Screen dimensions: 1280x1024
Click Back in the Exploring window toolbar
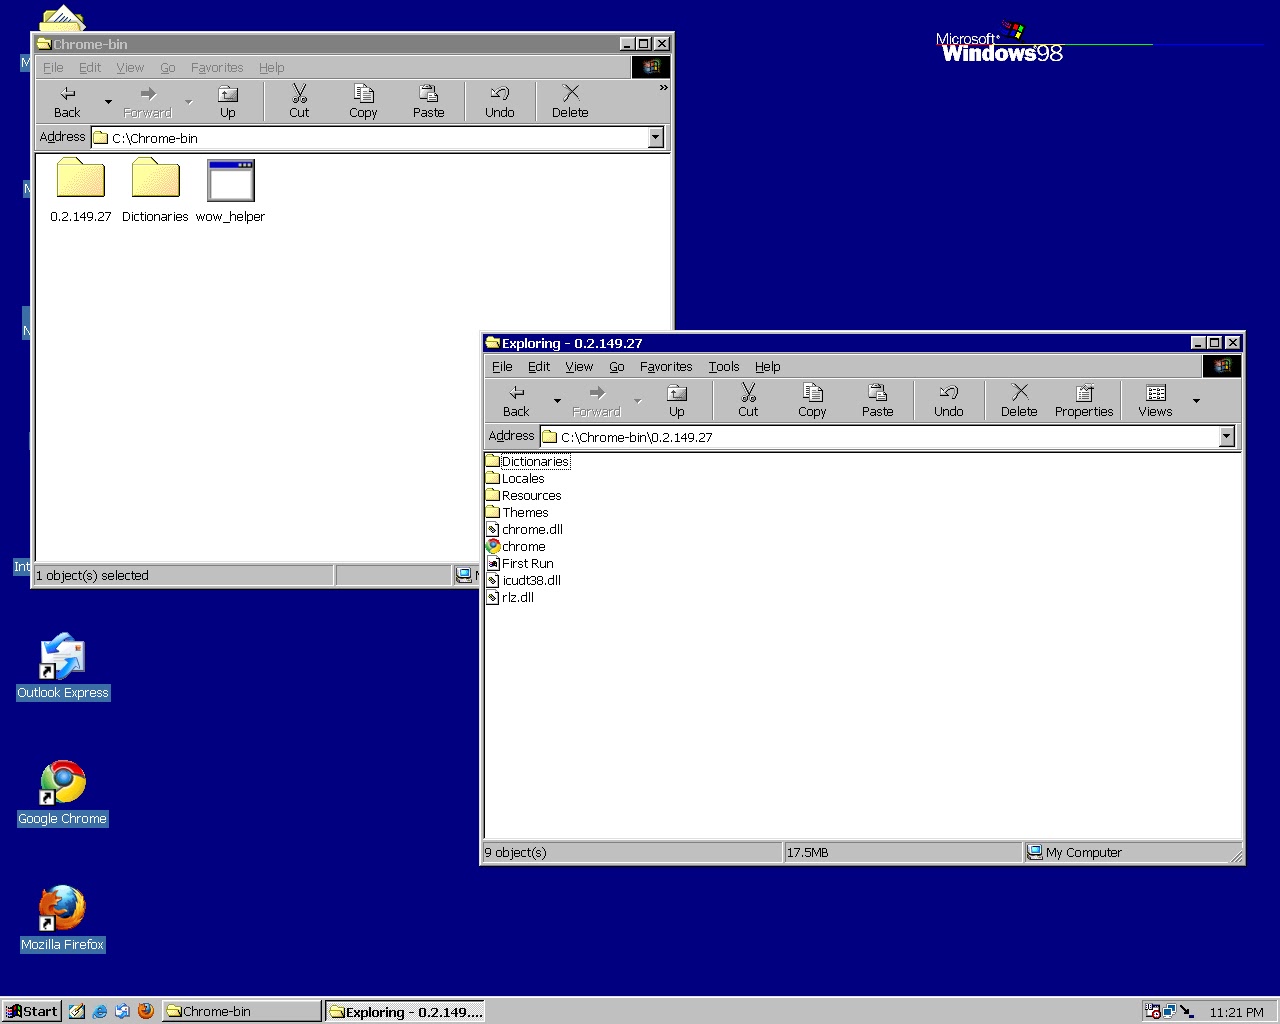click(x=516, y=400)
